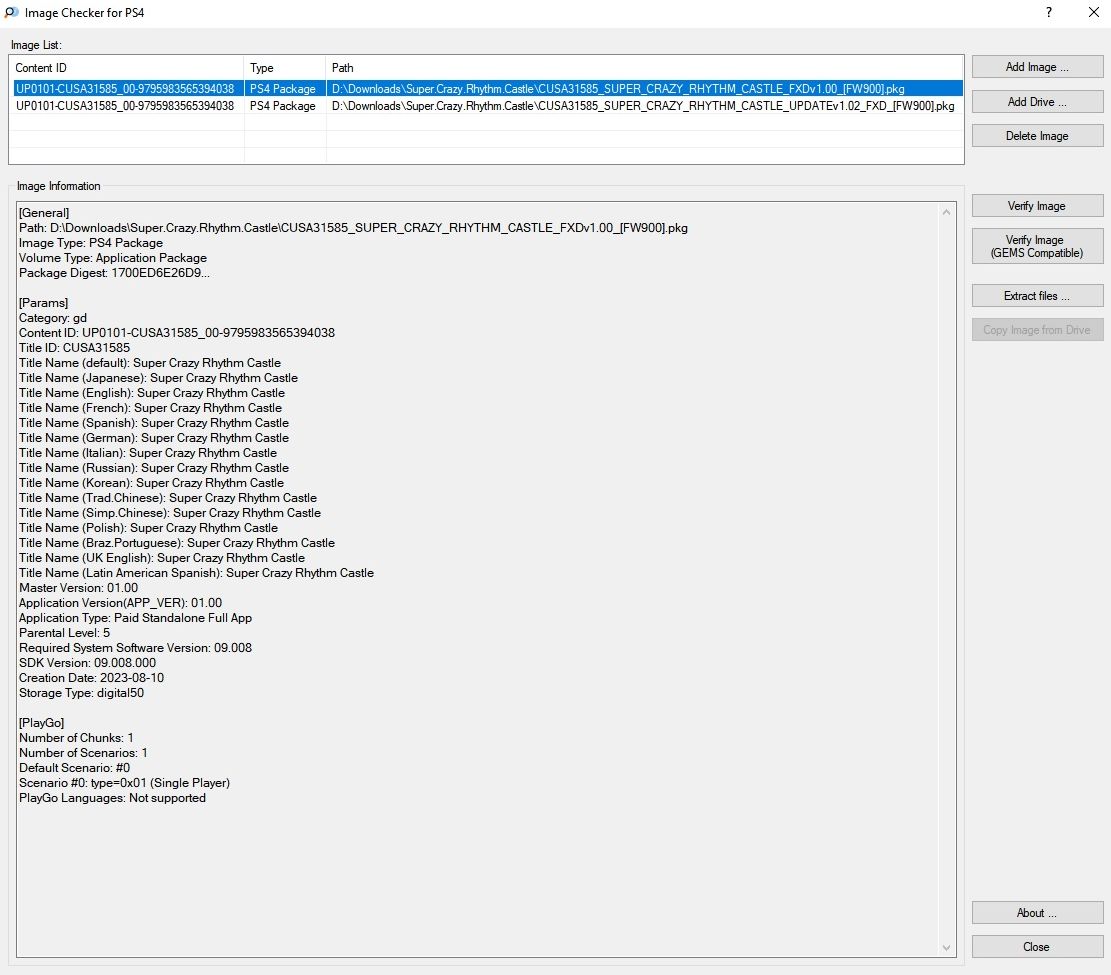Click the Type column header
The height and width of the screenshot is (975, 1111).
tap(285, 68)
